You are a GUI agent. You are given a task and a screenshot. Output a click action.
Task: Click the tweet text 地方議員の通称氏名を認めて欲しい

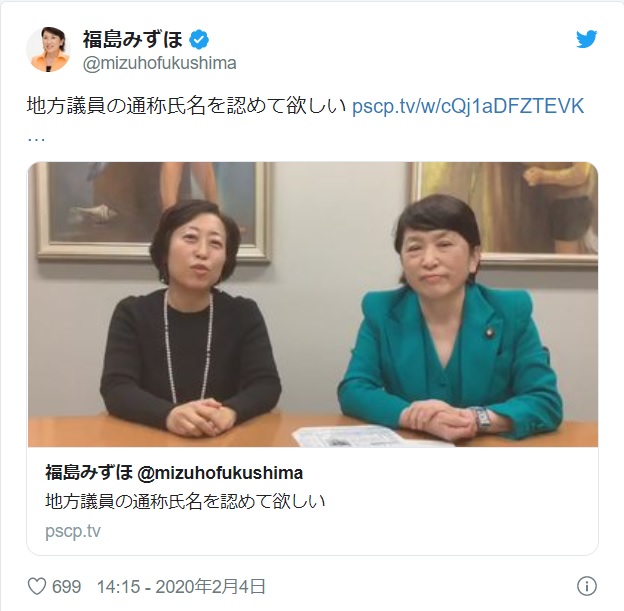pos(187,106)
